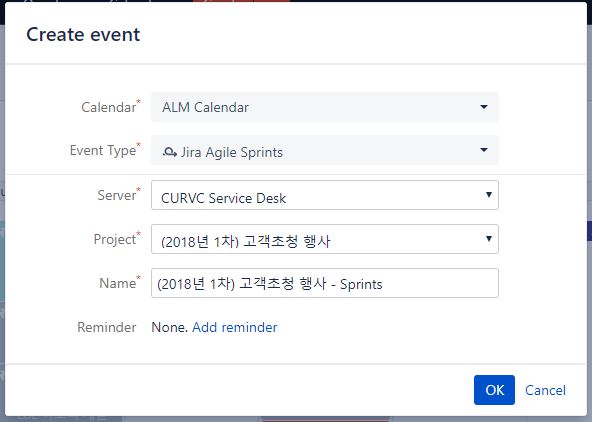Click the Server field label
The width and height of the screenshot is (592, 422).
tap(117, 196)
